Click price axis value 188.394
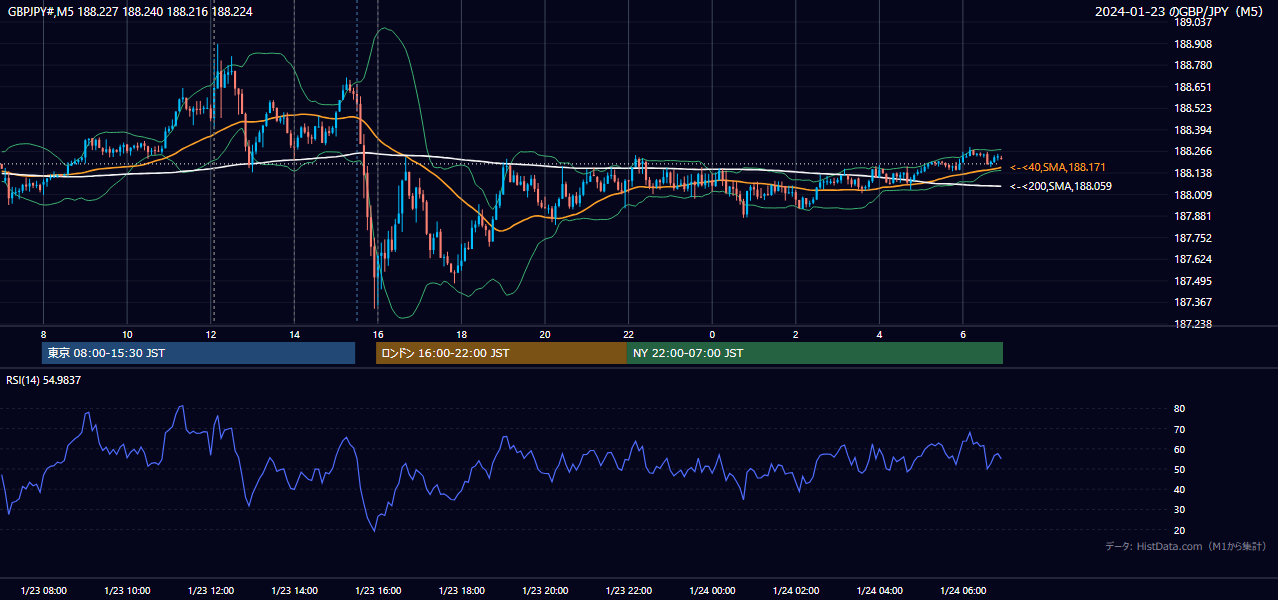Image resolution: width=1278 pixels, height=600 pixels. click(x=1193, y=130)
